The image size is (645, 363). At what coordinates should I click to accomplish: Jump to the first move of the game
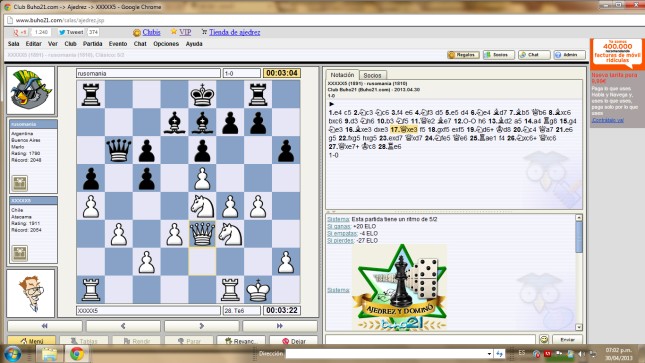click(44, 326)
